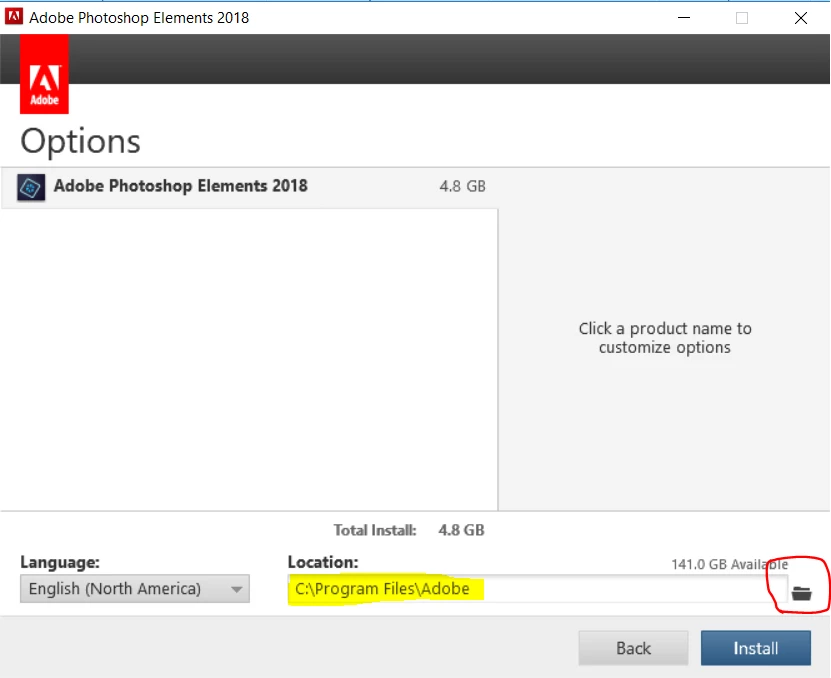Image resolution: width=831 pixels, height=678 pixels.
Task: Close the installer window
Action: pos(801,17)
